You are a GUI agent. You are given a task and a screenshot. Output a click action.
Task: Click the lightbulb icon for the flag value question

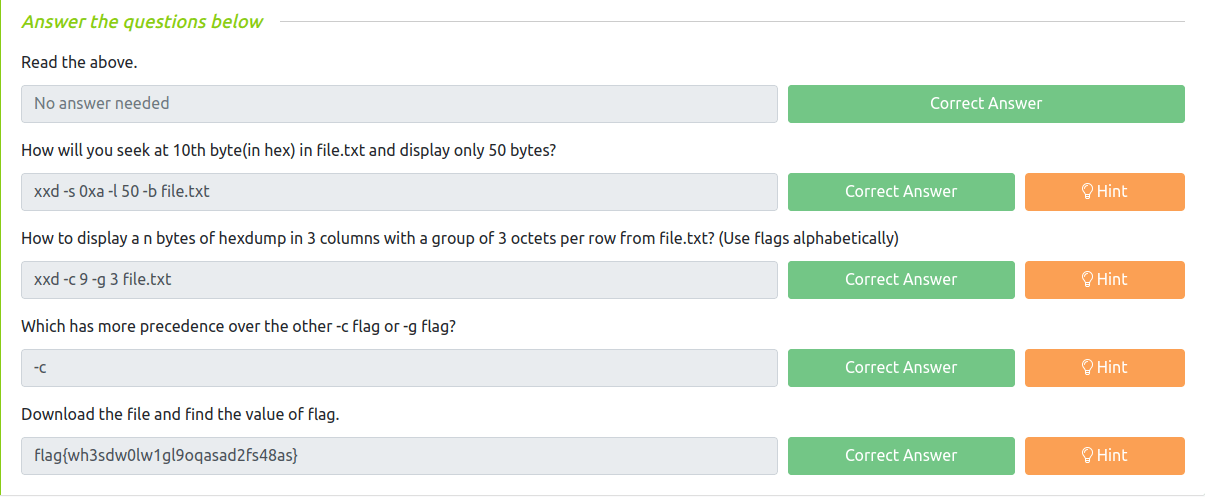coord(1088,456)
